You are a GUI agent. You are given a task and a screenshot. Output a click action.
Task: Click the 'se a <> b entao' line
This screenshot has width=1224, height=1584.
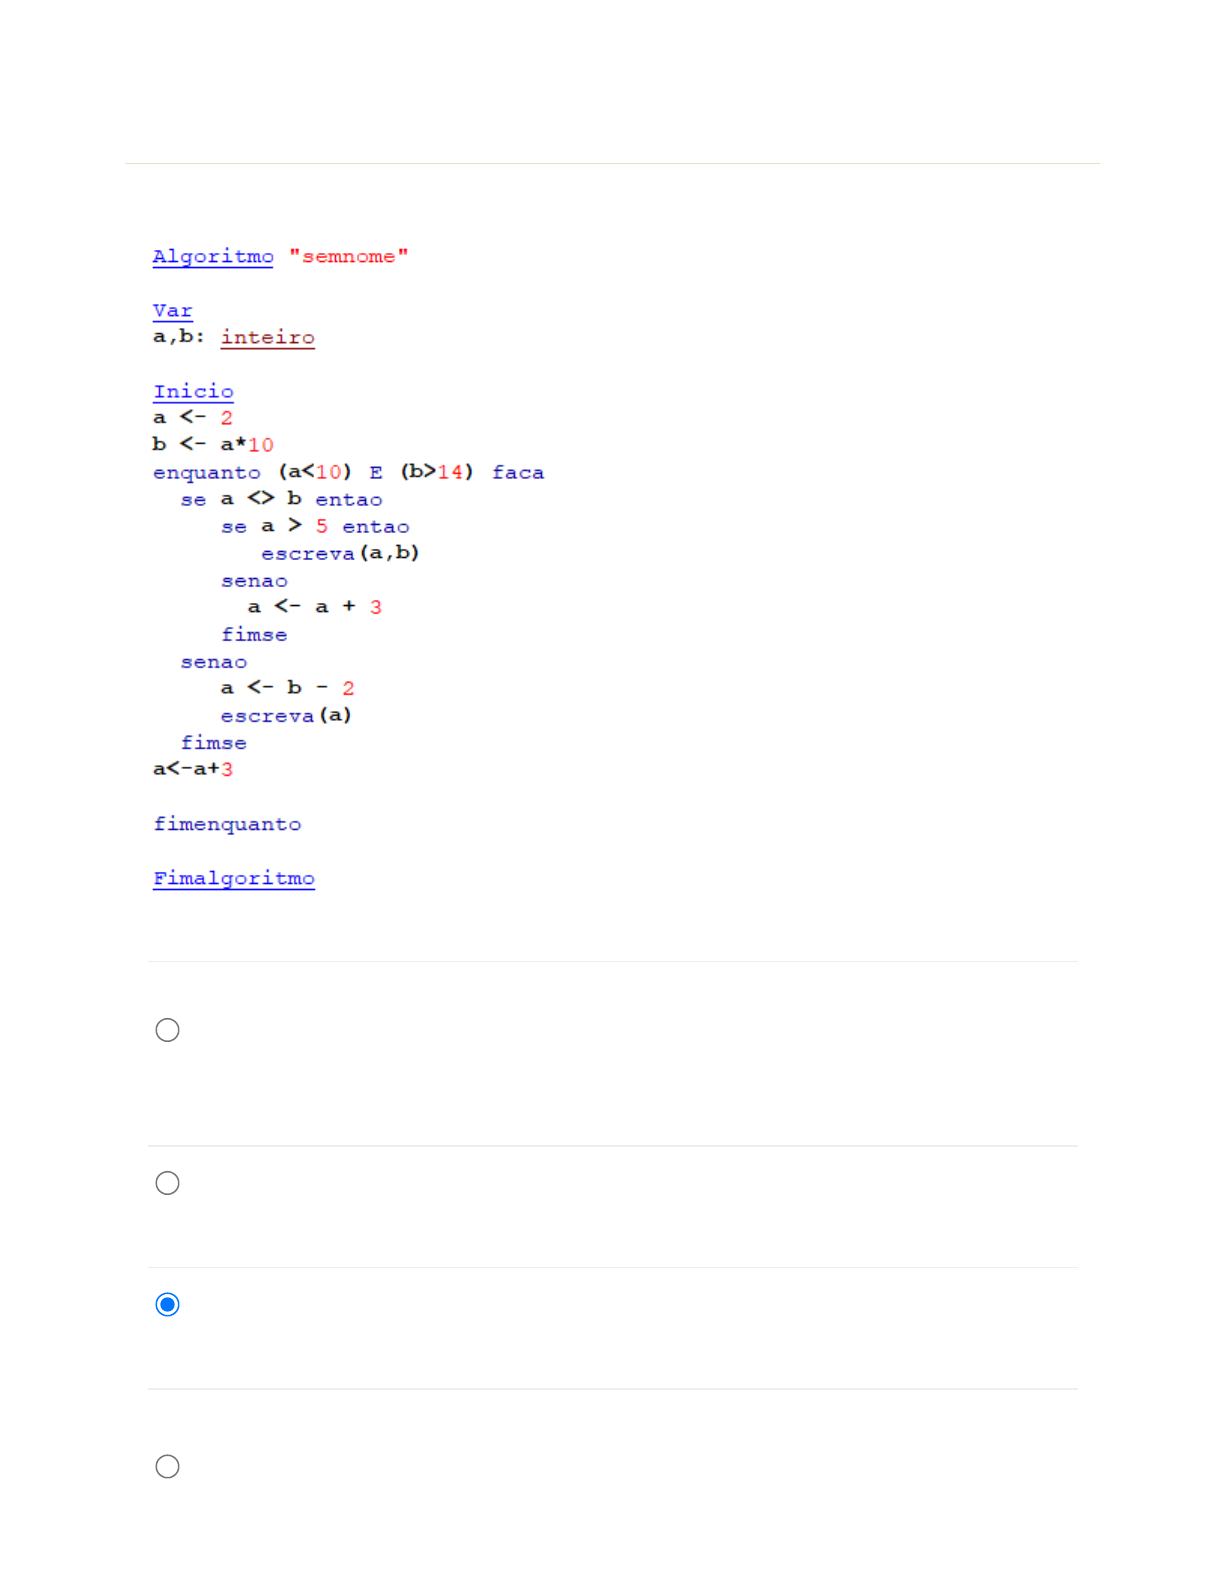[281, 499]
